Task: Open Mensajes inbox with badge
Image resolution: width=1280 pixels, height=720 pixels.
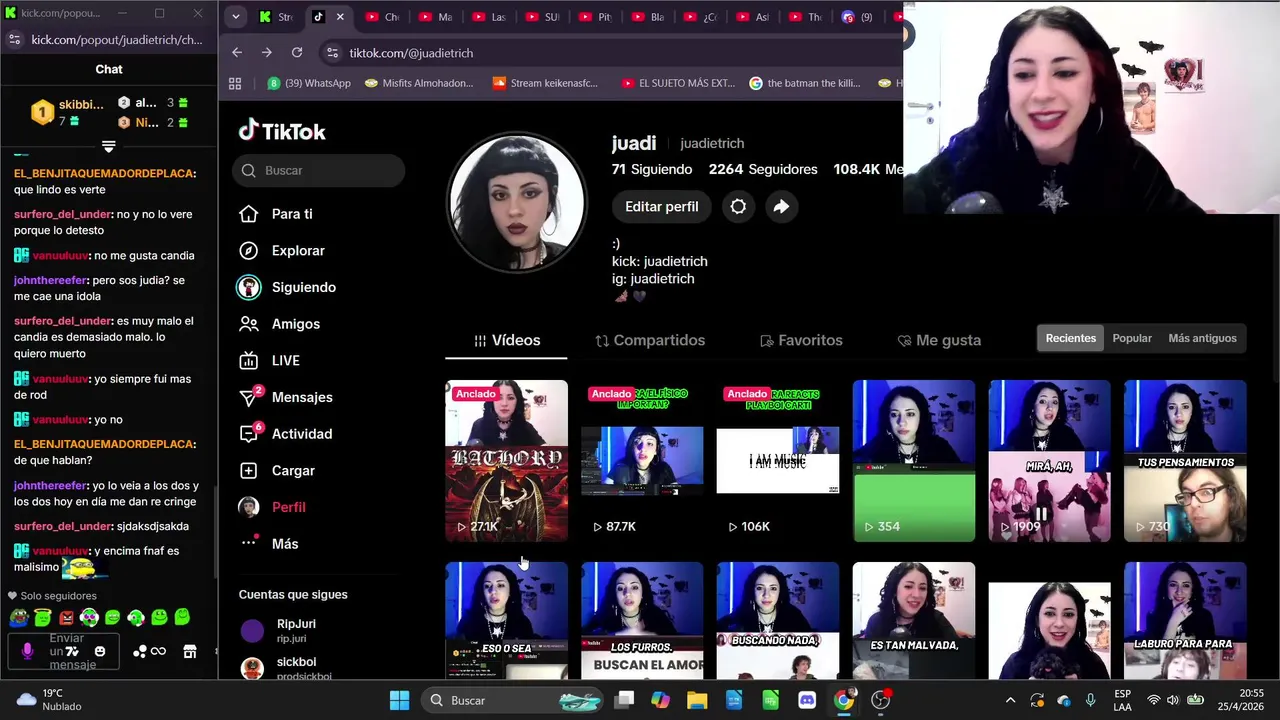Action: (x=286, y=397)
